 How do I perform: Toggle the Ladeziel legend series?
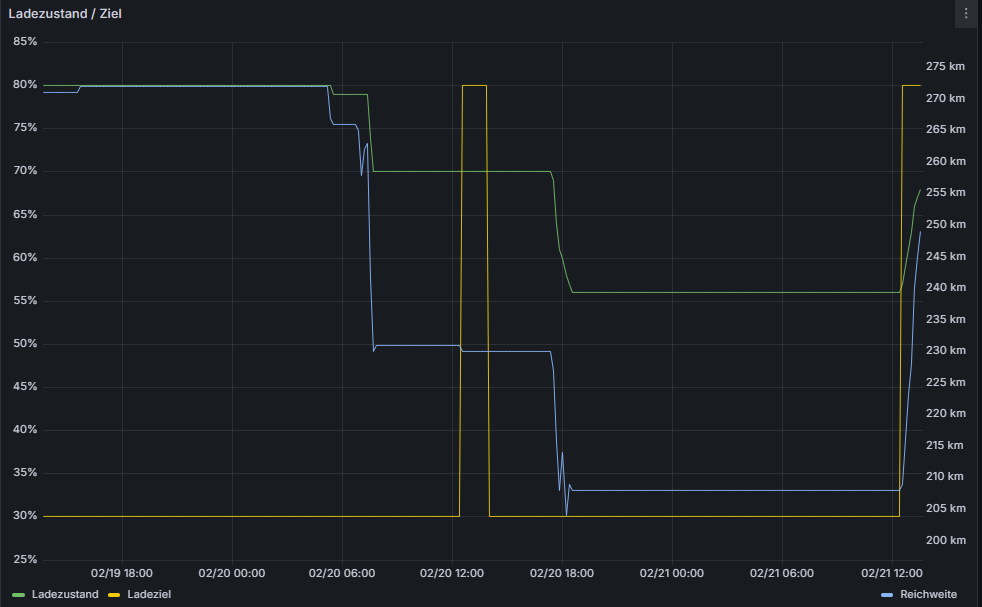coord(149,594)
